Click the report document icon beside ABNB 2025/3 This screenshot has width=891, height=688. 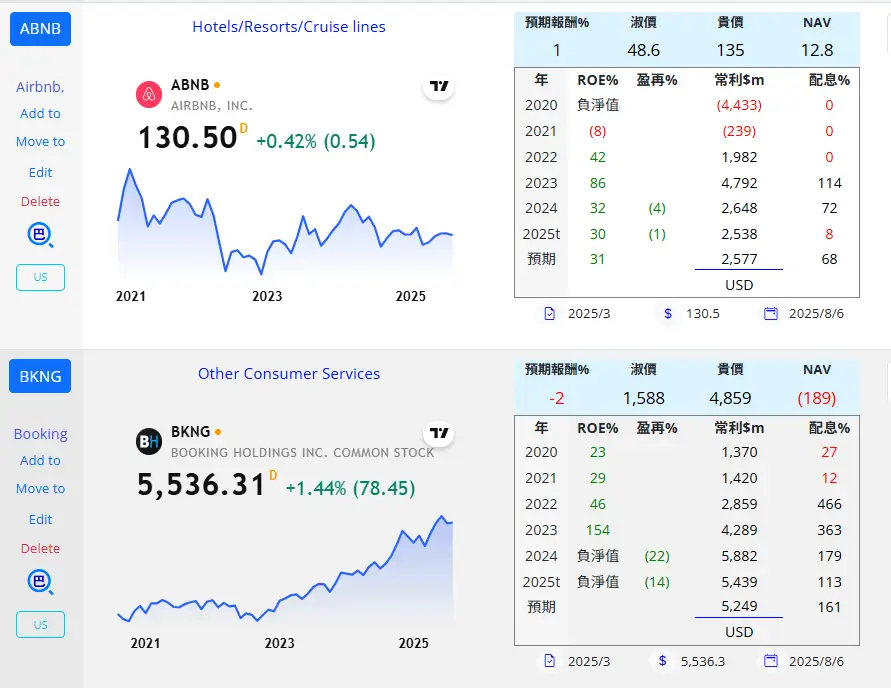[549, 314]
